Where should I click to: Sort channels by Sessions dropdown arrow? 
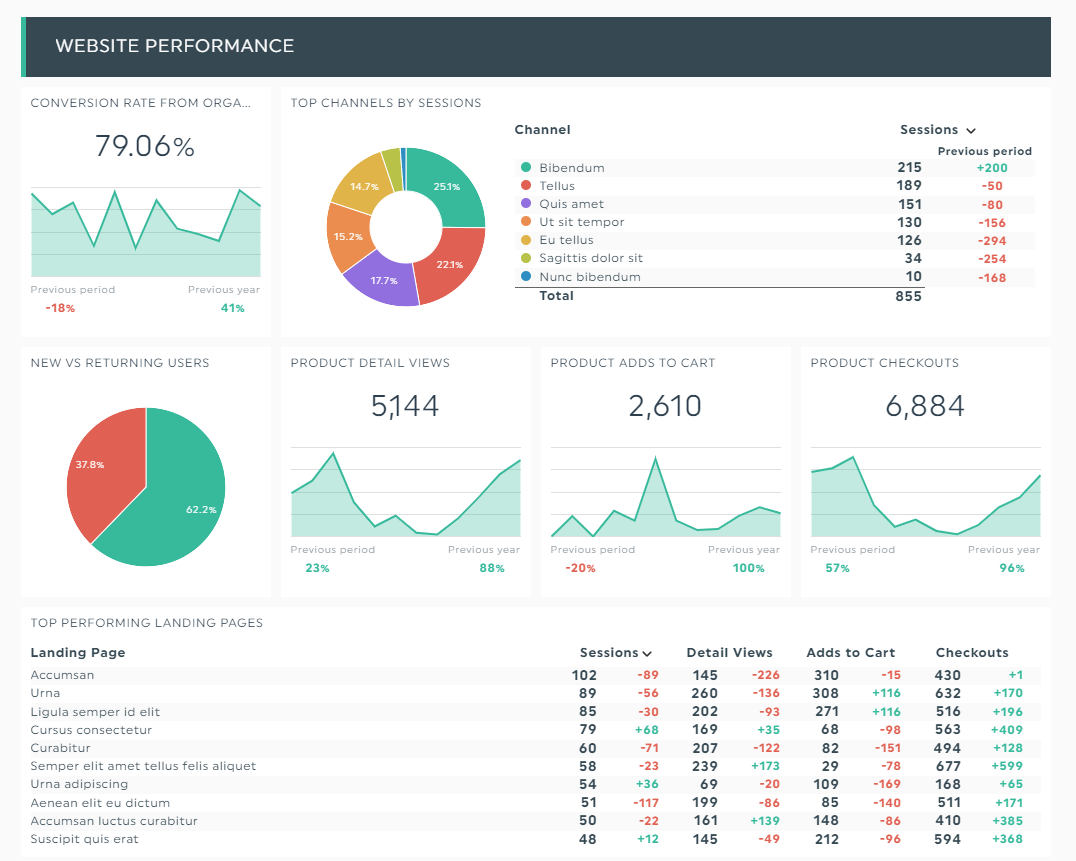(971, 131)
